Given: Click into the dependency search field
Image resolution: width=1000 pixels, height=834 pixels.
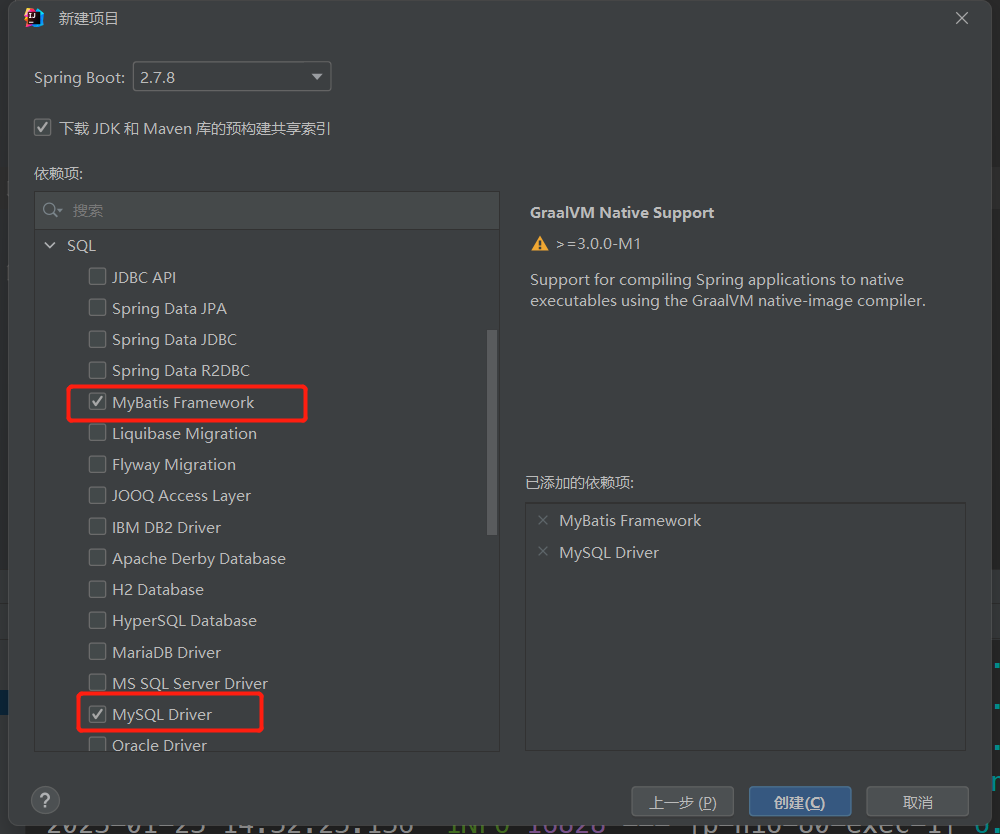Looking at the screenshot, I should point(280,210).
